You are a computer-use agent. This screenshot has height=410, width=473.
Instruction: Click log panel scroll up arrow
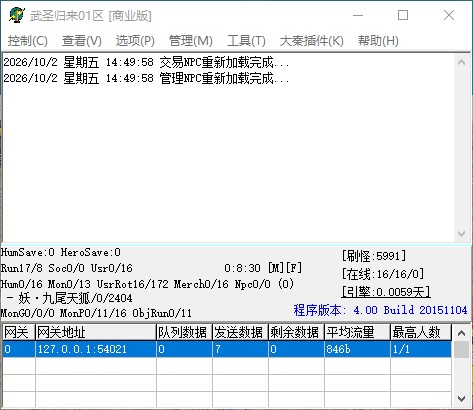coord(462,62)
